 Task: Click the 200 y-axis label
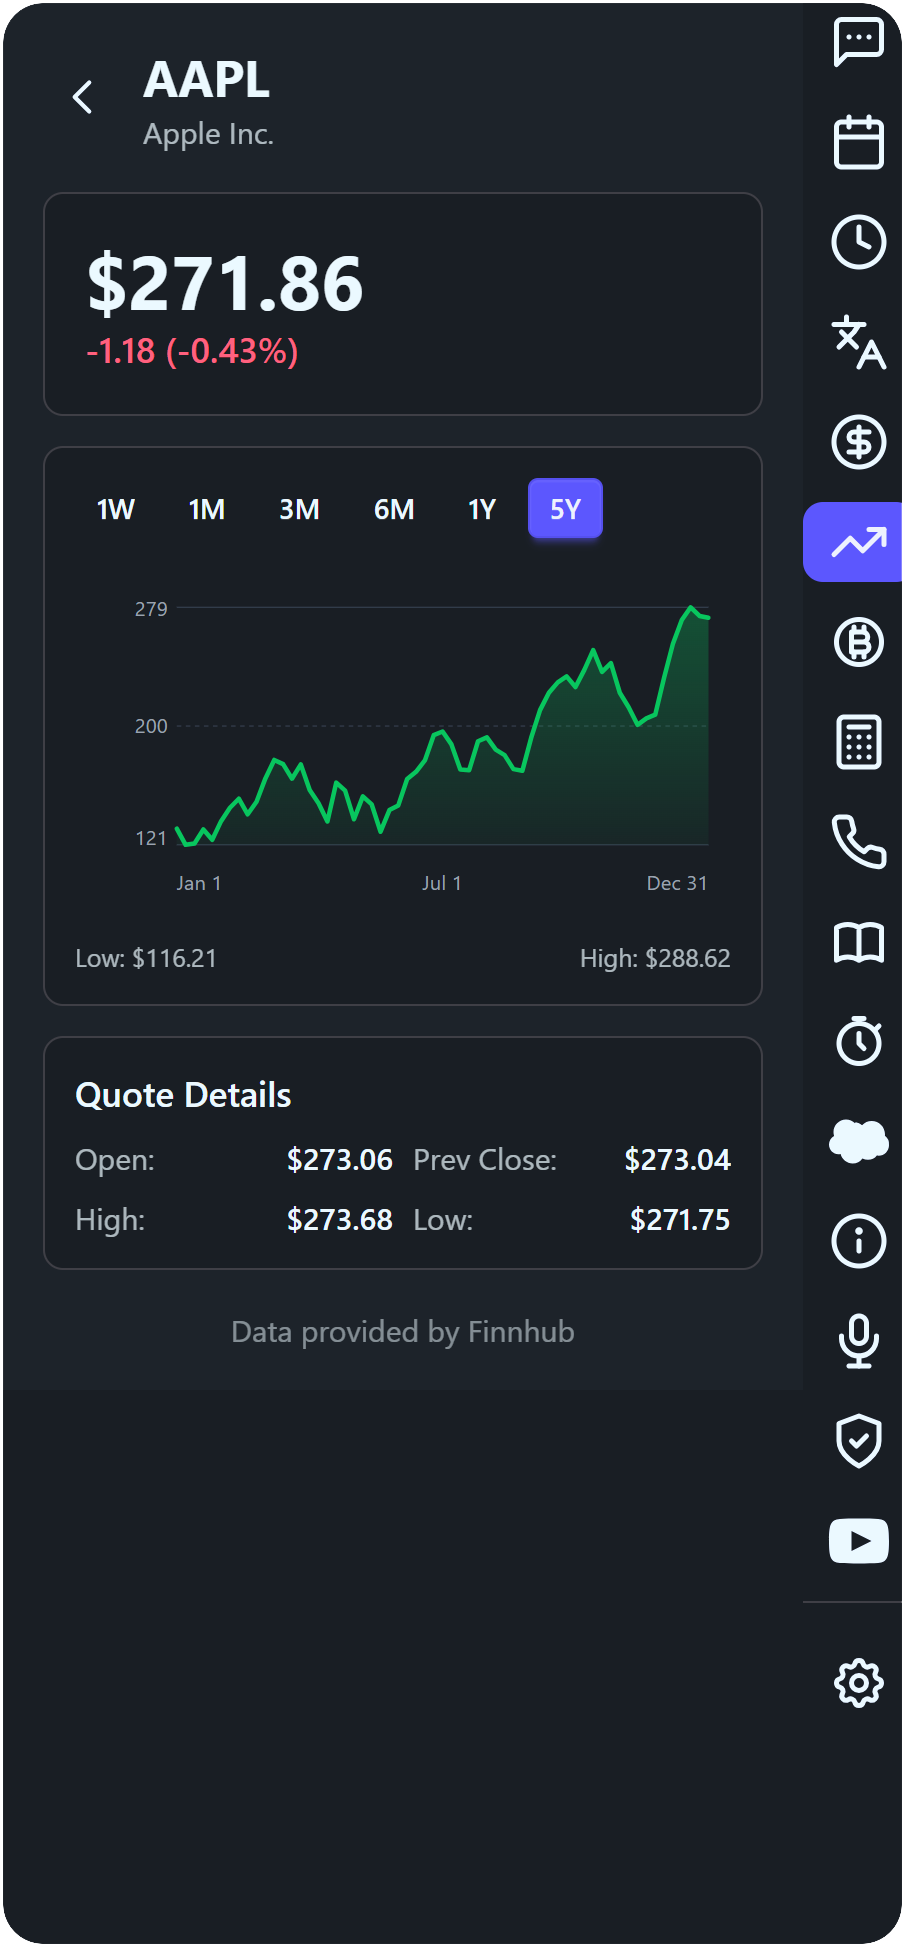click(151, 726)
